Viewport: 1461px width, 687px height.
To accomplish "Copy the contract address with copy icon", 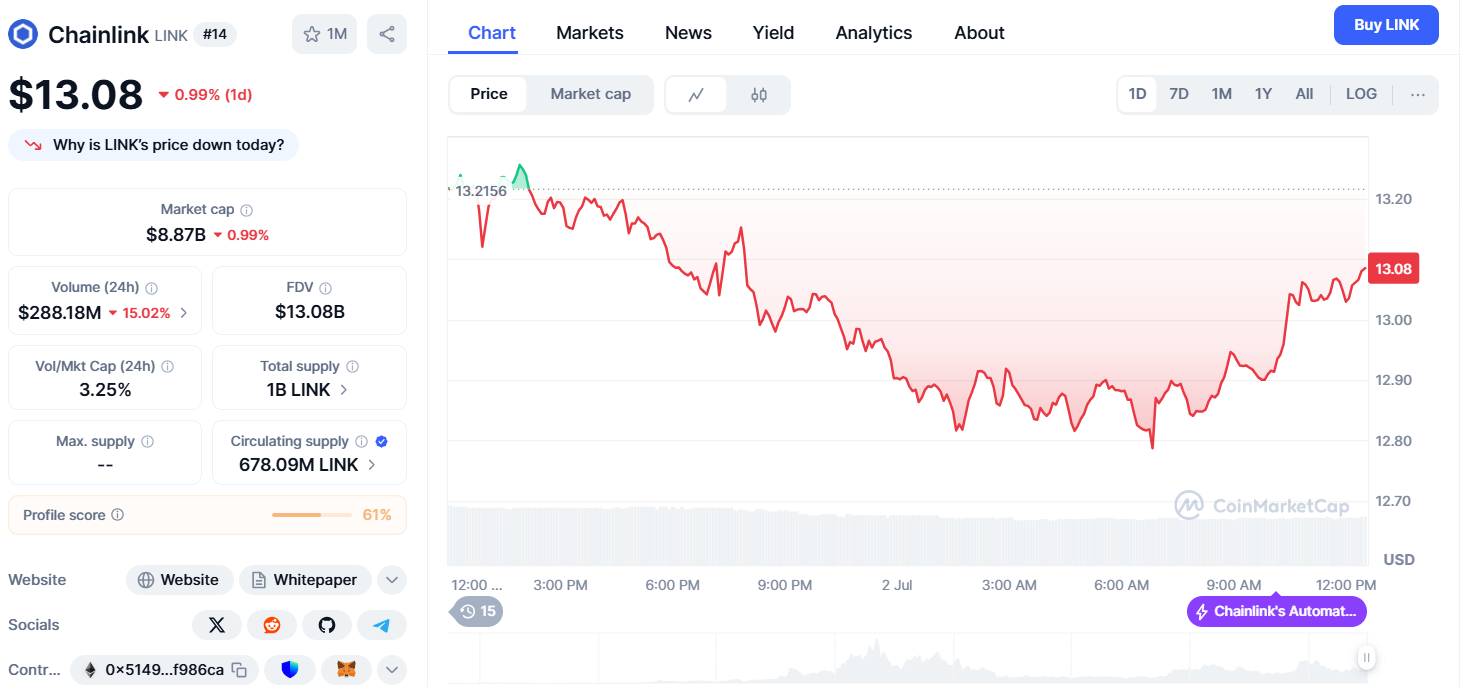I will tap(239, 670).
